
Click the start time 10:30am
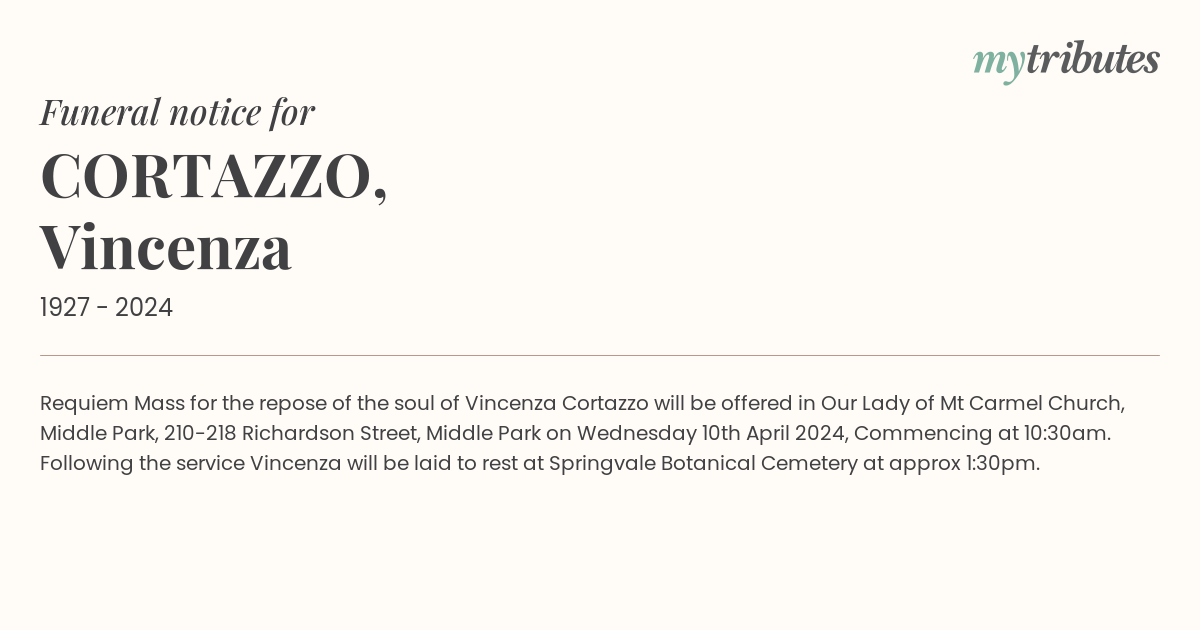1067,433
